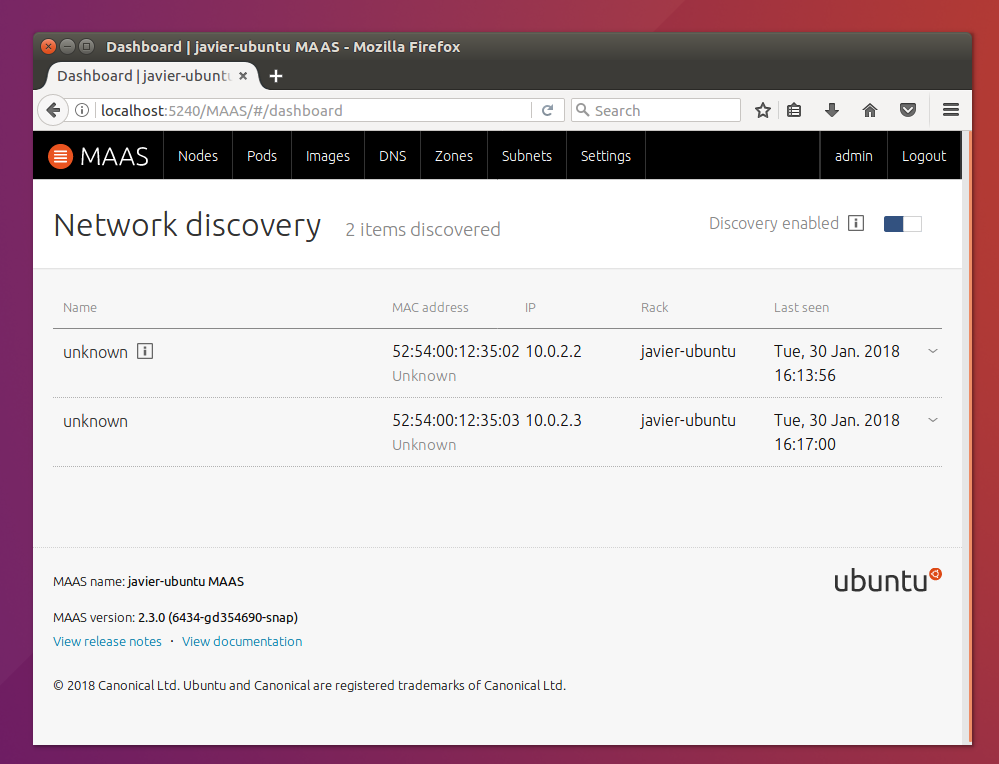The width and height of the screenshot is (999, 764).
Task: Bookmark this page with the star icon
Action: [763, 110]
